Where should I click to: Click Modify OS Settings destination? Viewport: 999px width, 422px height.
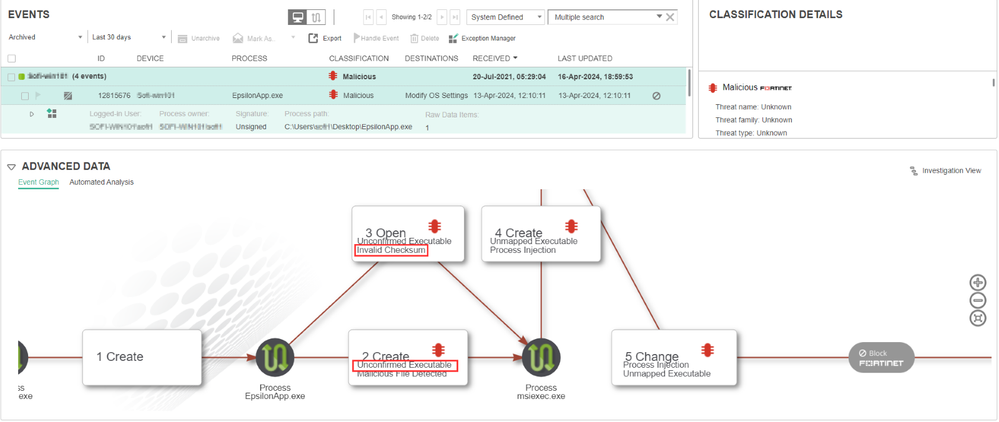click(436, 96)
